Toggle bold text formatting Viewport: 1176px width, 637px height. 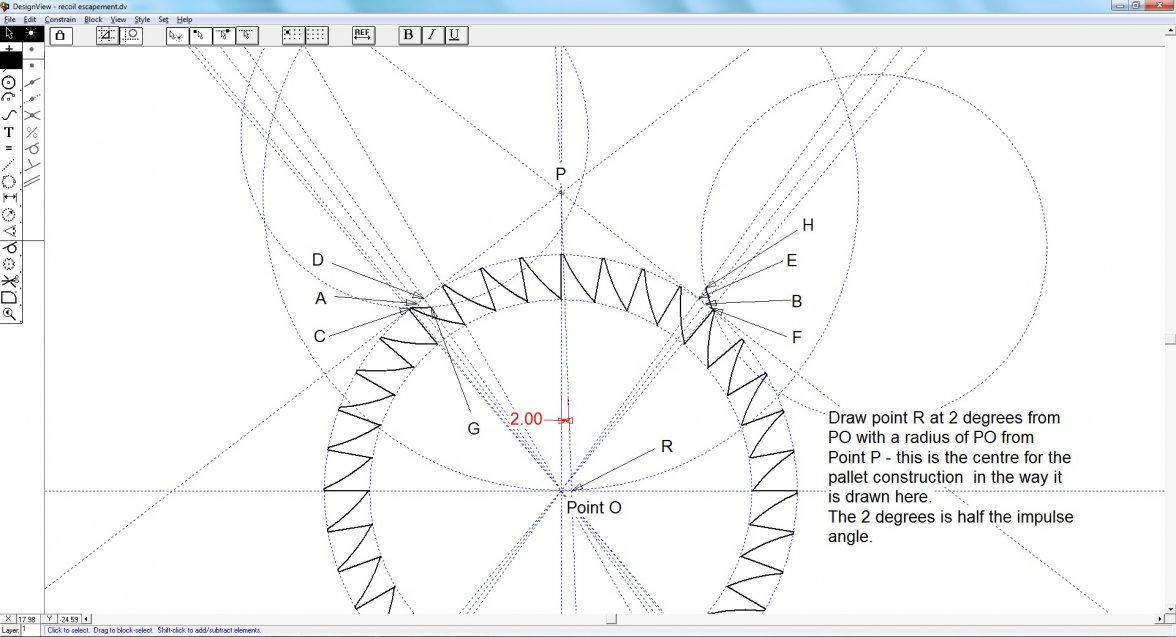click(408, 35)
